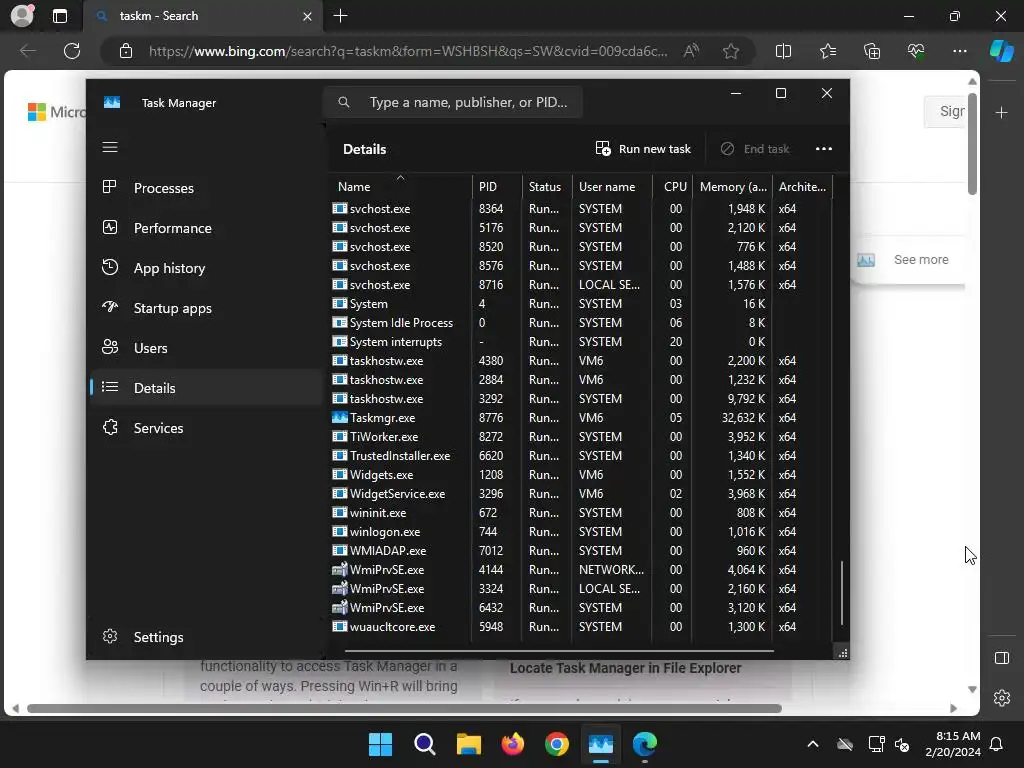Open Task Manager more options ellipsis
The width and height of the screenshot is (1024, 768).
click(x=824, y=149)
